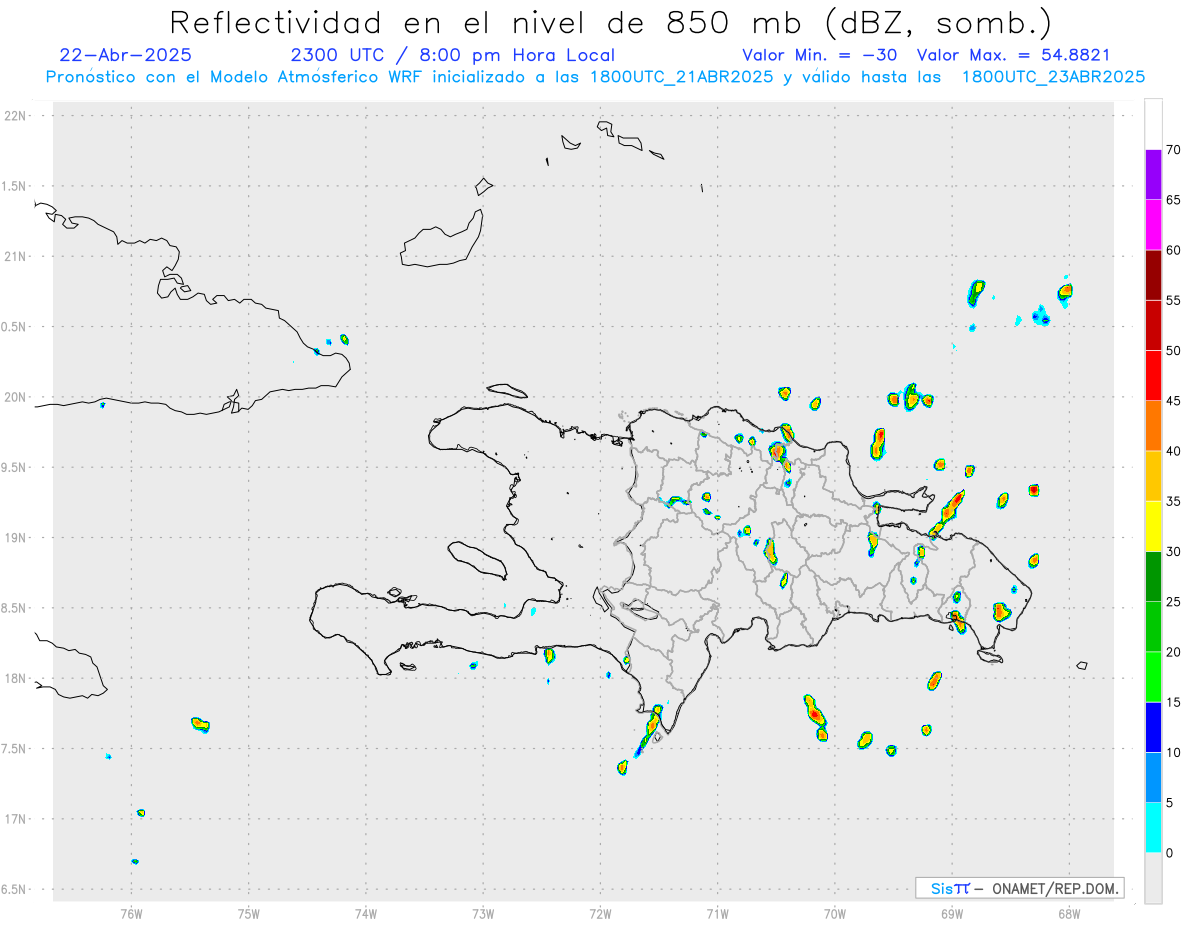1200x927 pixels.
Task: Select the magenta 60–65 dBZ colorbar segment
Action: (x=1153, y=225)
